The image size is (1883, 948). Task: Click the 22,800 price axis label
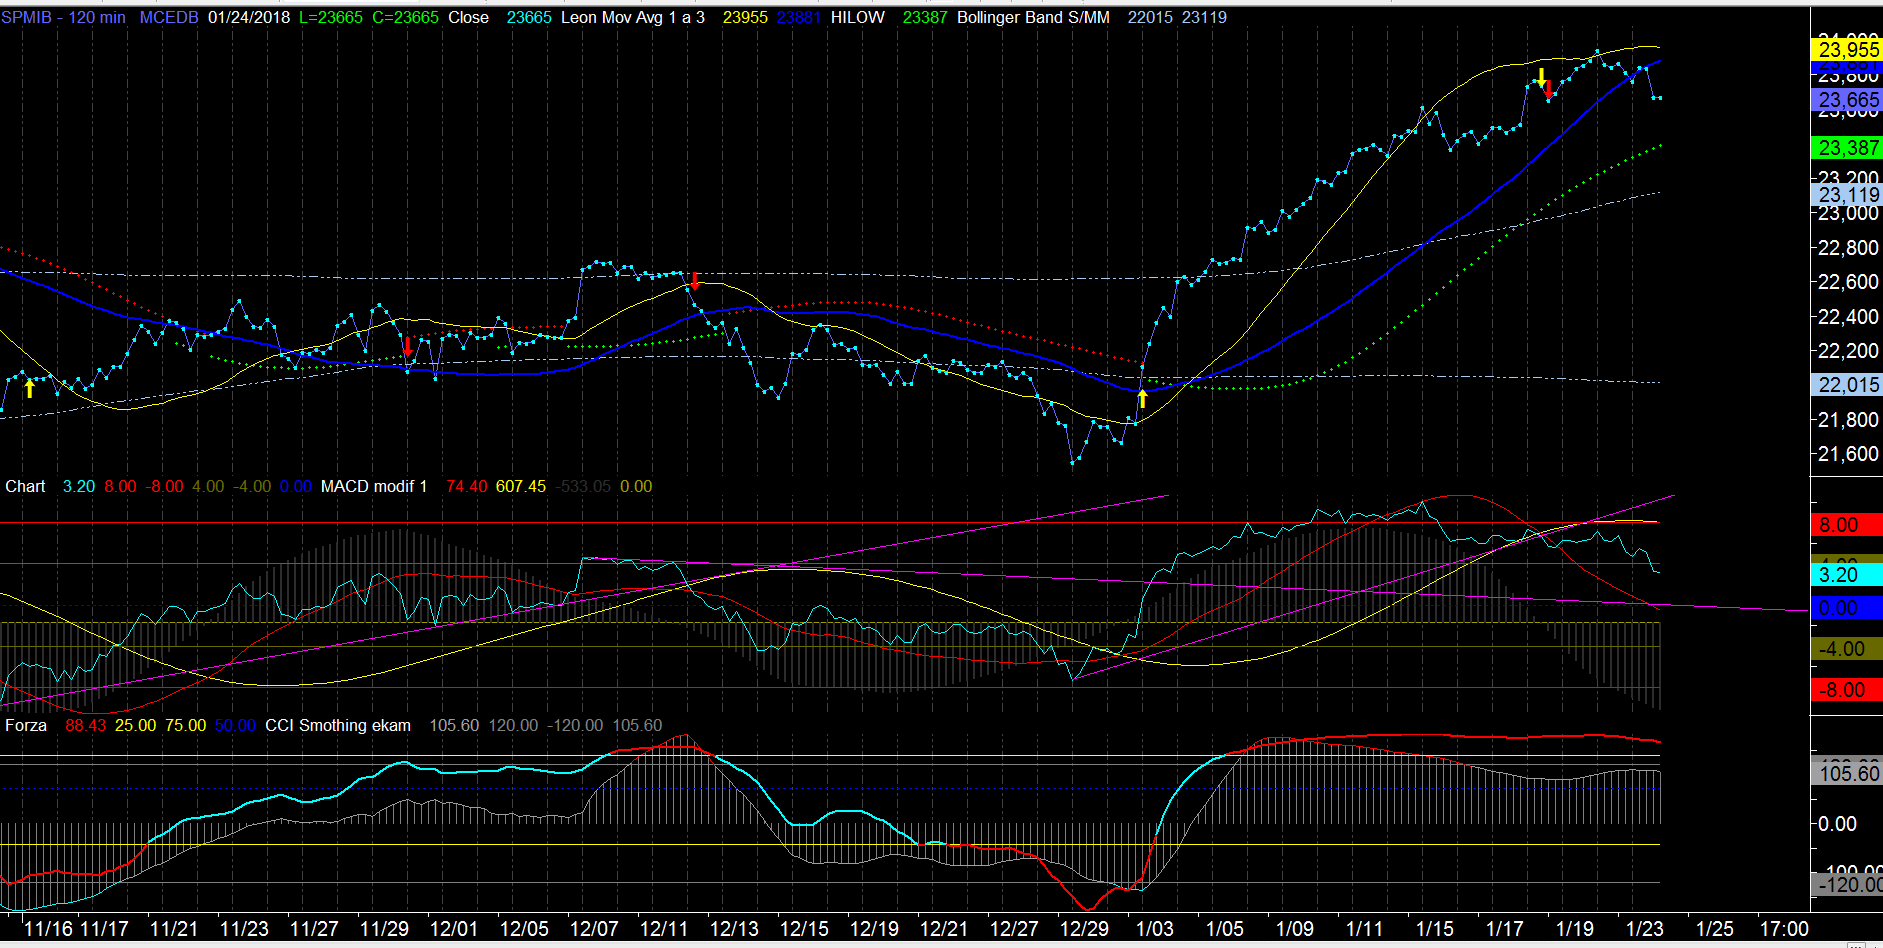pos(1848,248)
